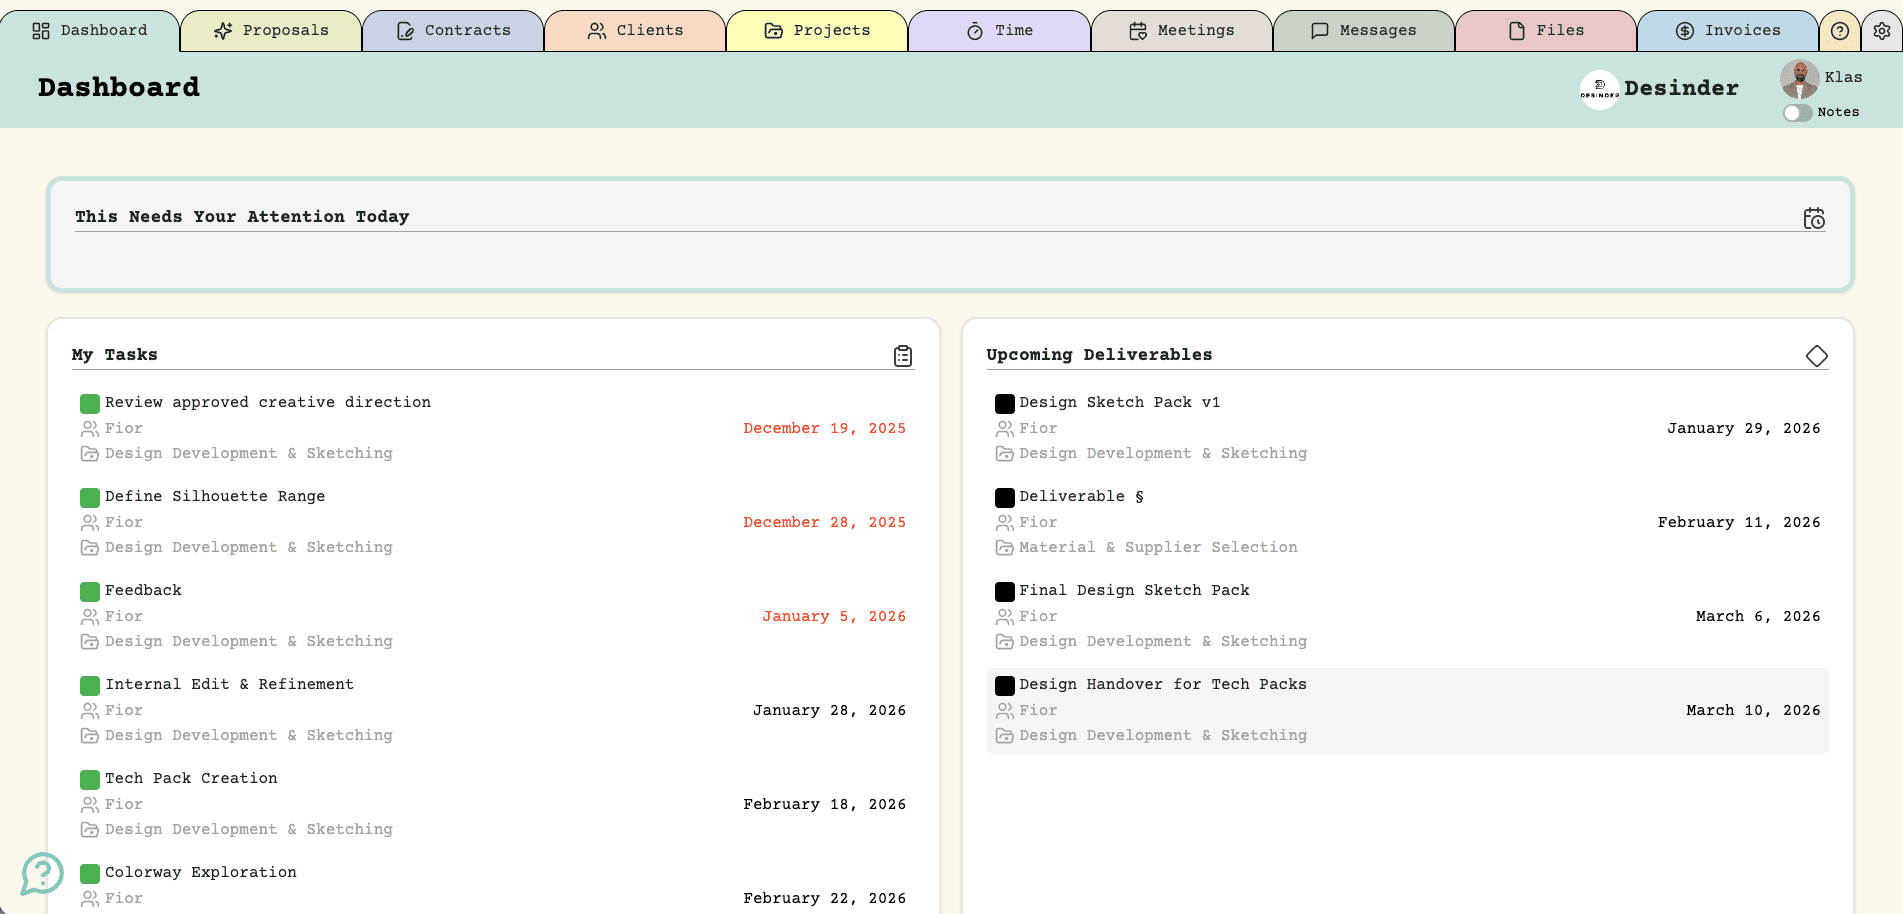Image resolution: width=1903 pixels, height=914 pixels.
Task: Click green status square for Define Silhouette Range
Action: pyautogui.click(x=90, y=498)
